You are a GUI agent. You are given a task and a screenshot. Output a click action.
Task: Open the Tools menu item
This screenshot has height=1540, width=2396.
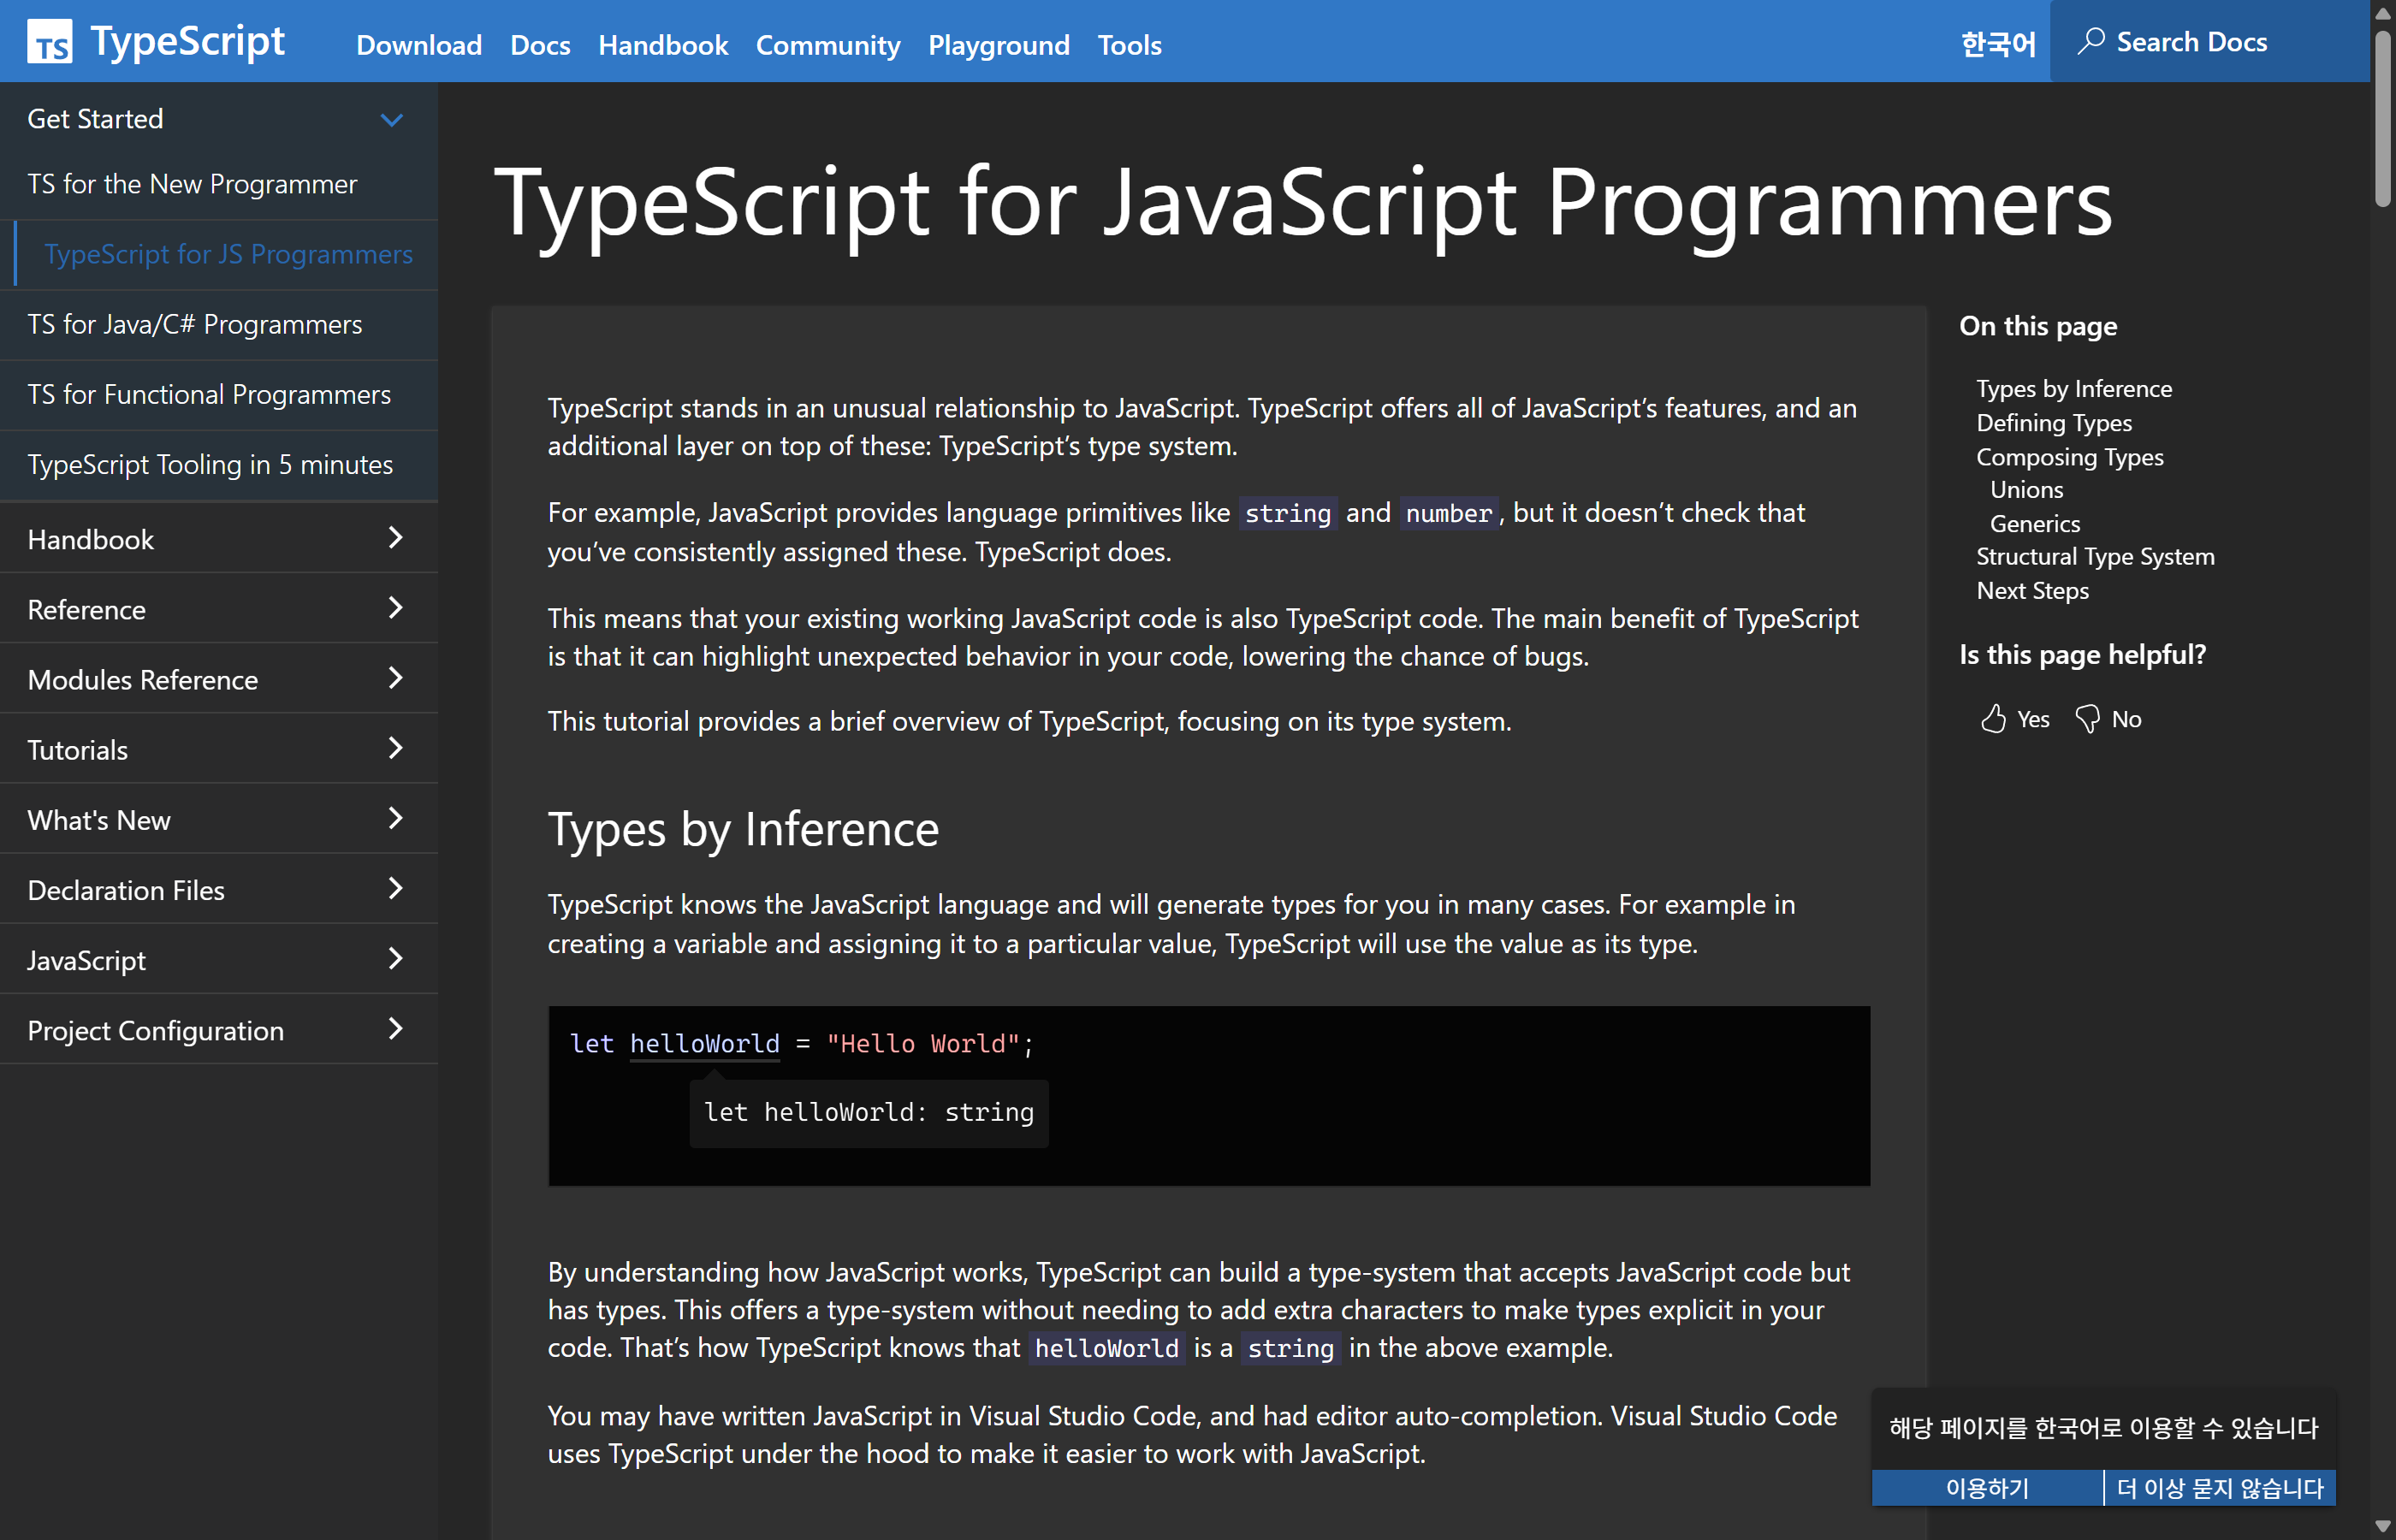pyautogui.click(x=1128, y=45)
